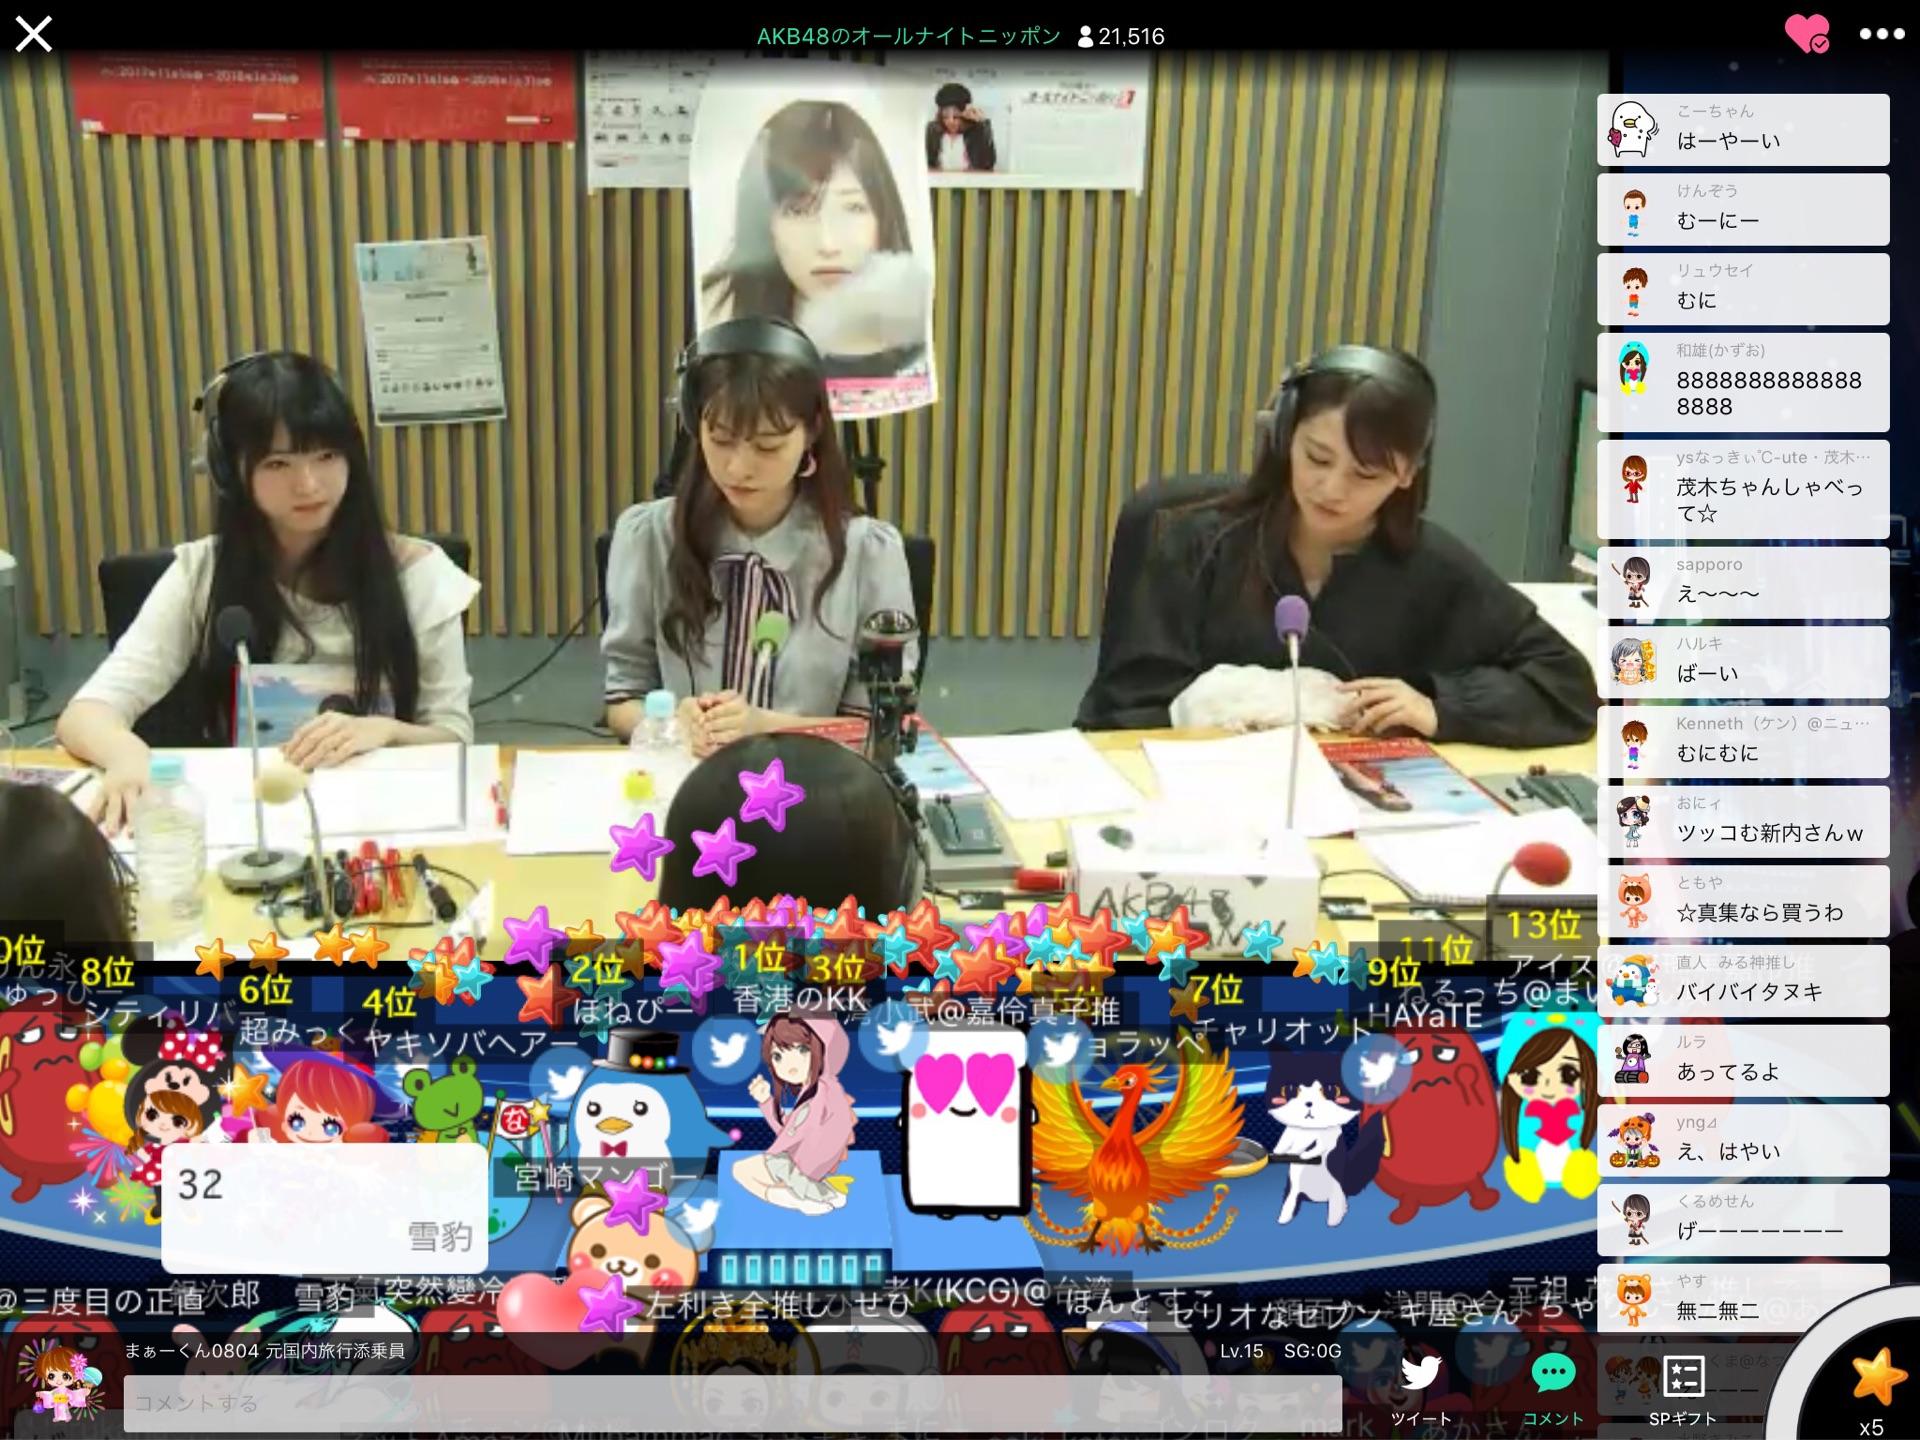The image size is (1920, 1440).
Task: Toggle the pink heart follow icon
Action: (1807, 35)
